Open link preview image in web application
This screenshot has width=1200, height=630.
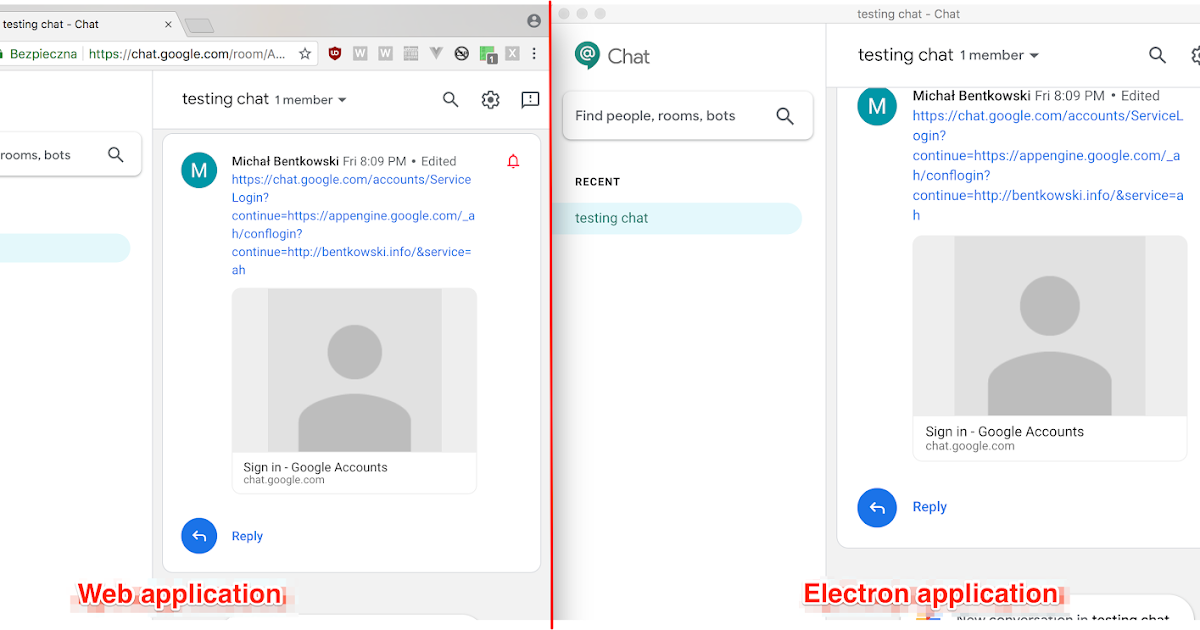(x=354, y=370)
